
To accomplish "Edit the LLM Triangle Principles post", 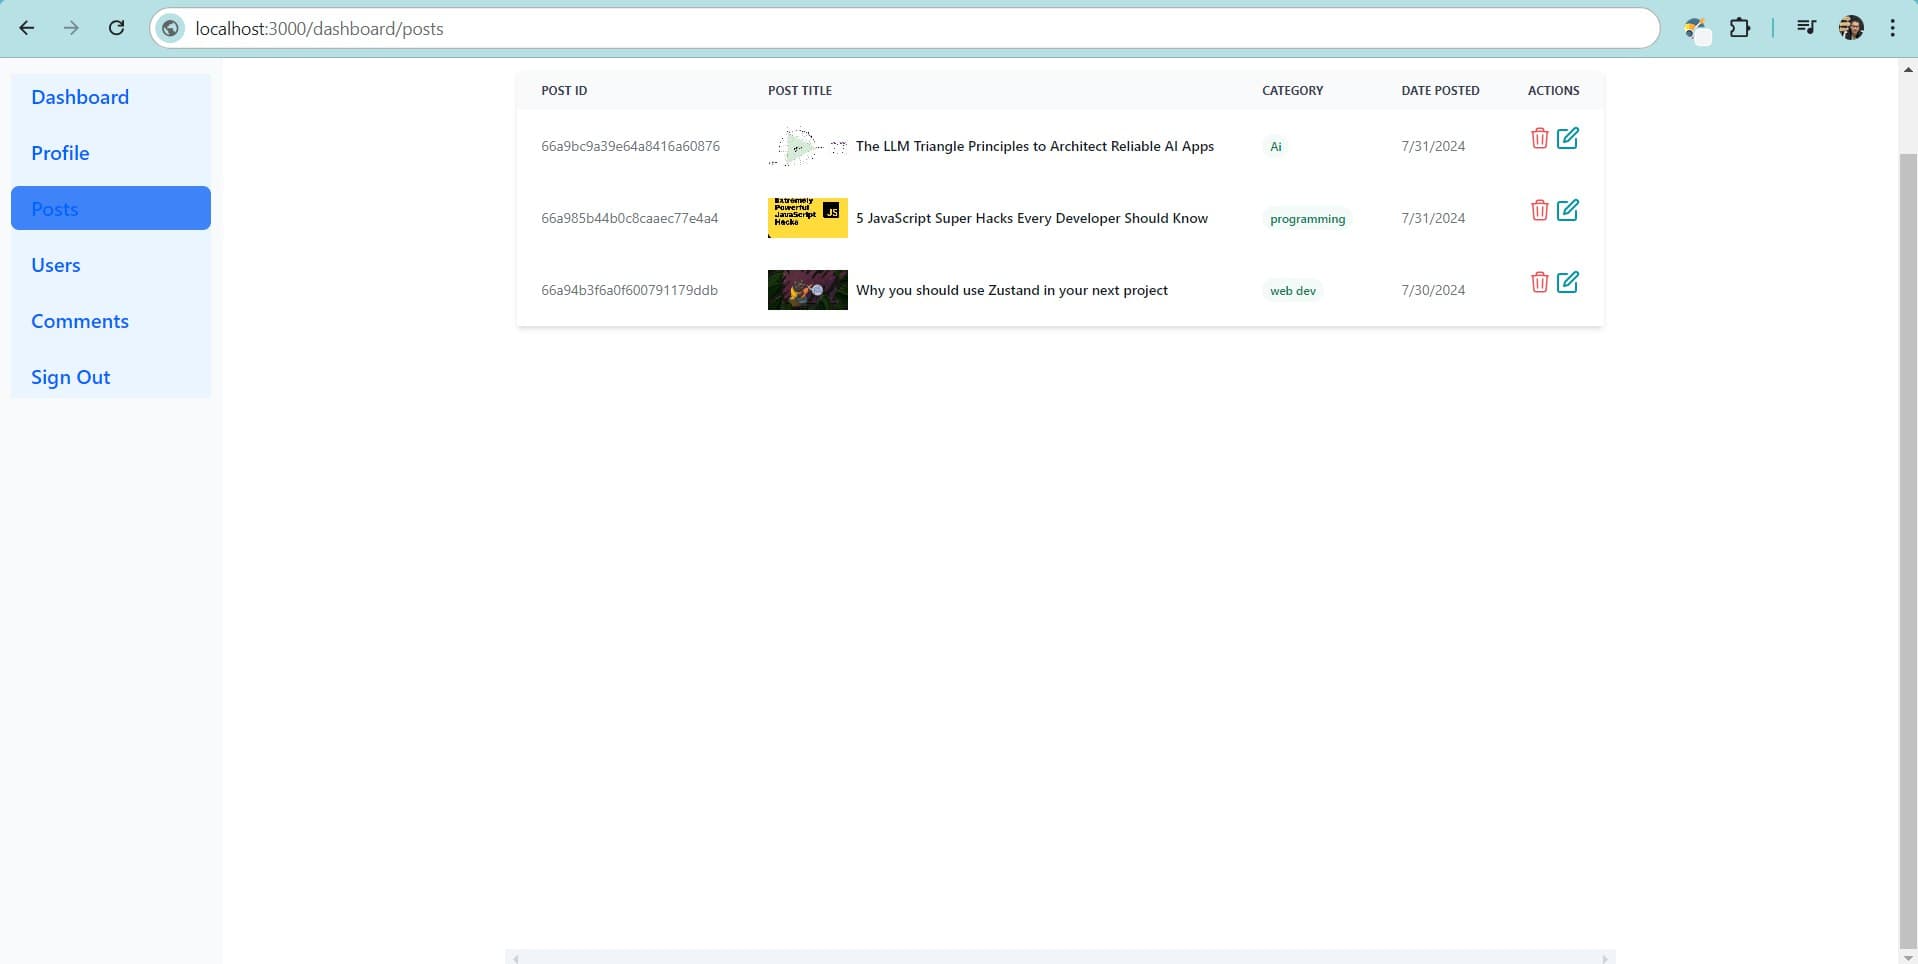I will coord(1567,138).
